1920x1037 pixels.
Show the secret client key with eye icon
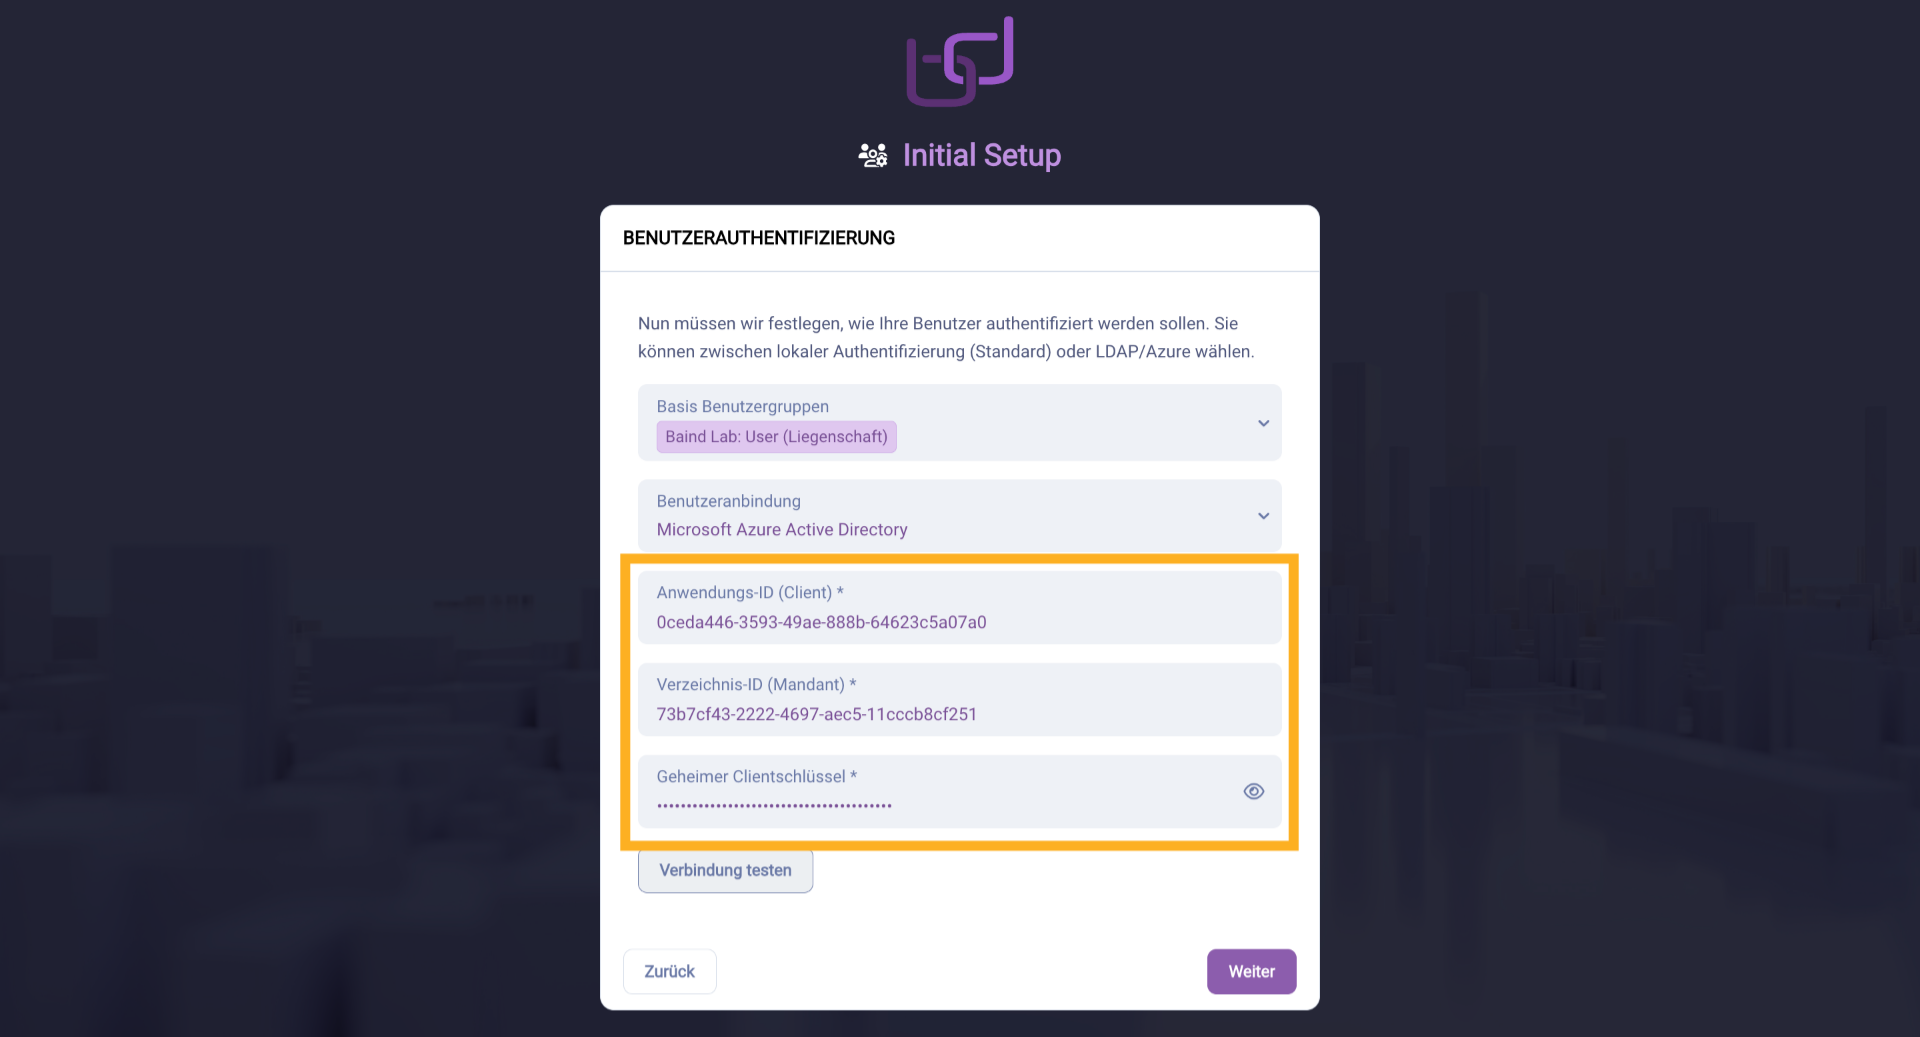pyautogui.click(x=1253, y=791)
